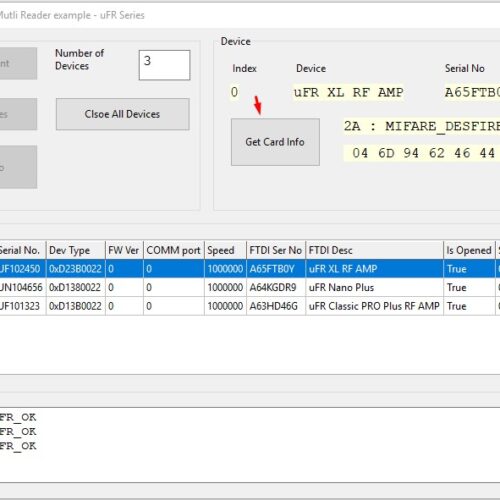Screen dimensions: 500x500
Task: Click the cell 0xD1380022
Action: 75,287
